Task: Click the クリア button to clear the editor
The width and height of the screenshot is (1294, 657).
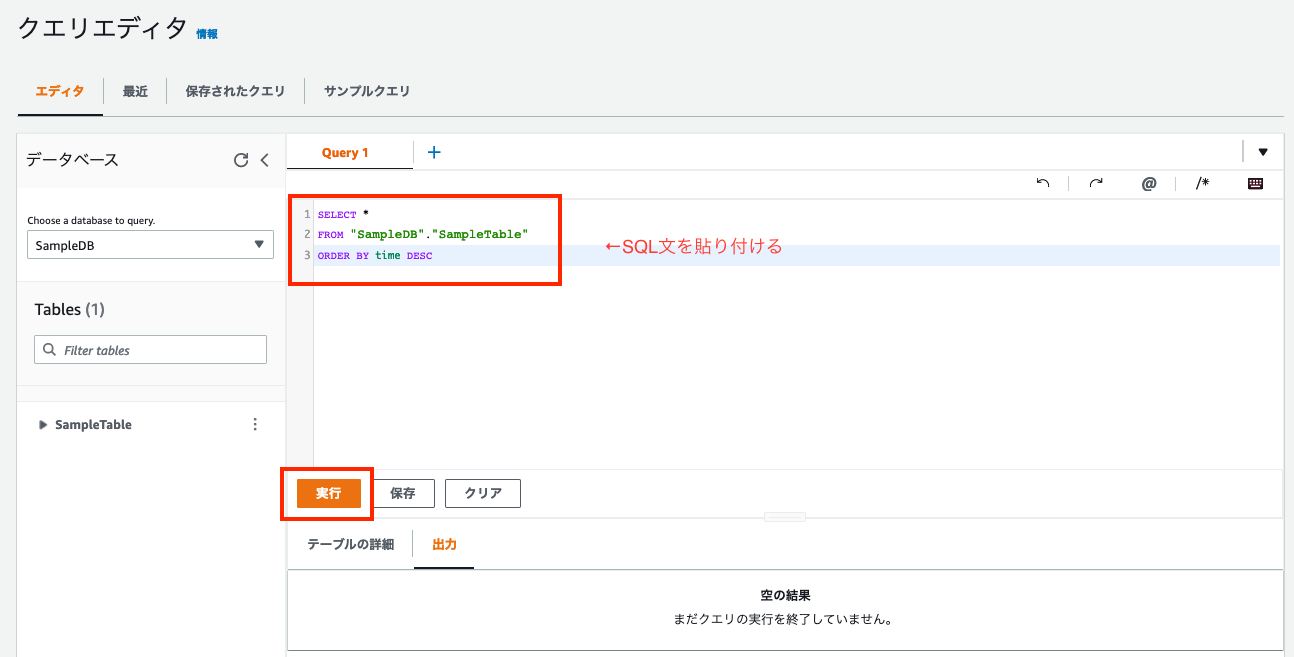Action: click(x=482, y=492)
